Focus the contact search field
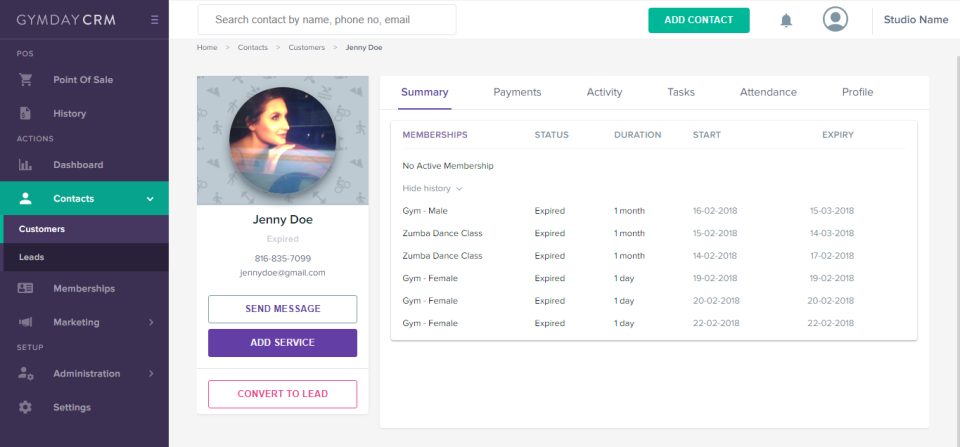This screenshot has height=447, width=960. 327,20
